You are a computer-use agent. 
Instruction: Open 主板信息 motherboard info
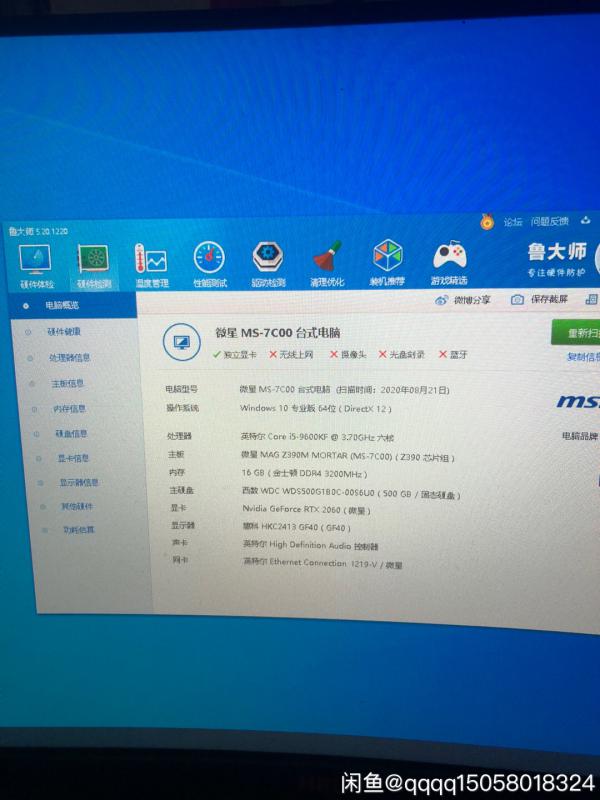coord(67,383)
